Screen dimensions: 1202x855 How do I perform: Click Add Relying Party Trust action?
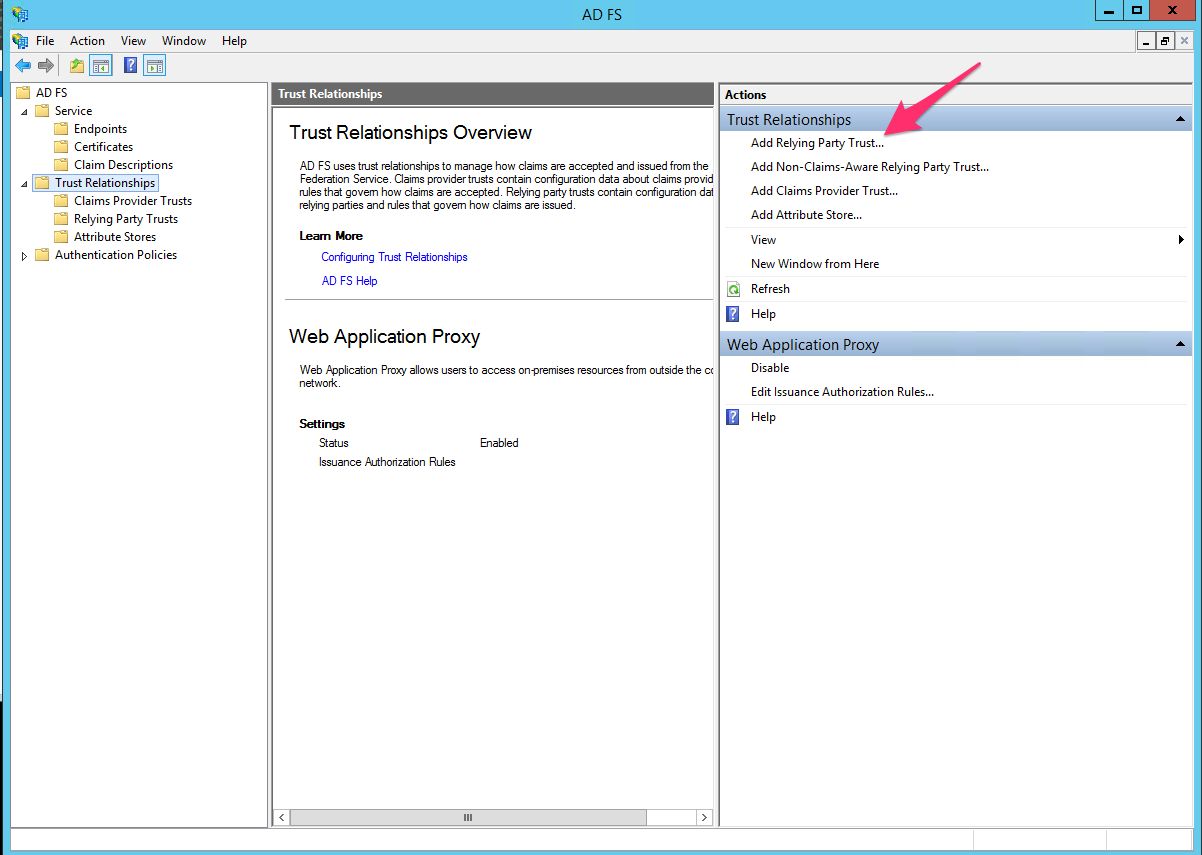pos(817,143)
